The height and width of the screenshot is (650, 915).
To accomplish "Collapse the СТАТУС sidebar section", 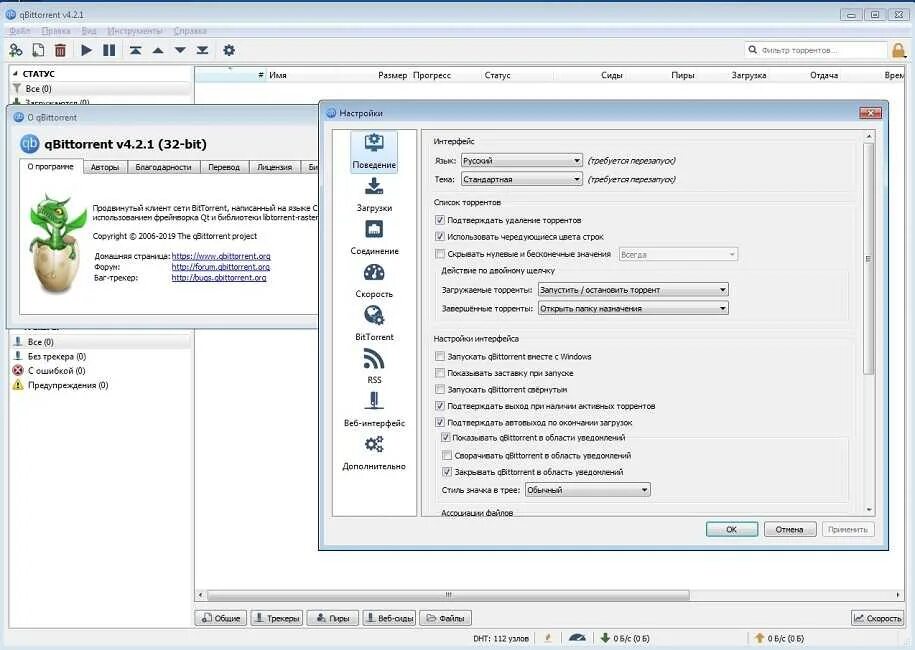I will pyautogui.click(x=16, y=74).
